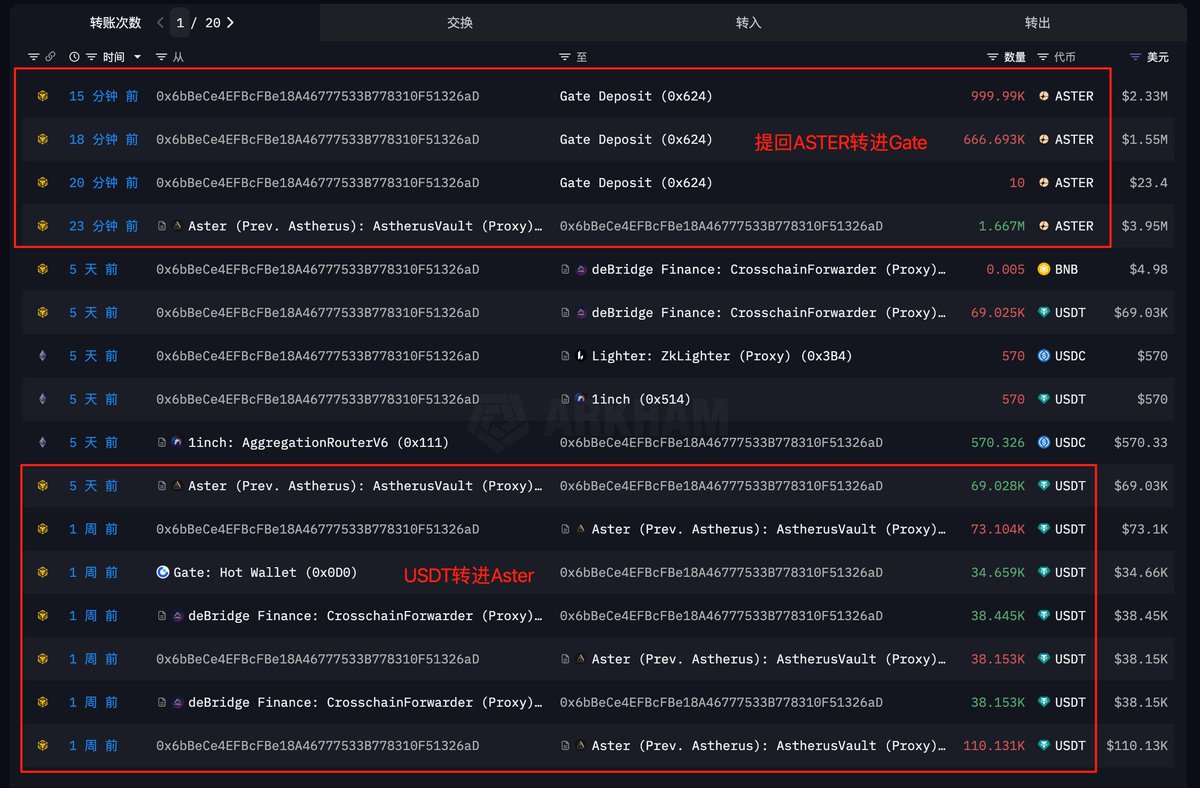1200x788 pixels.
Task: Open Gate Deposit (0x624) on 999.99K row
Action: coord(636,96)
